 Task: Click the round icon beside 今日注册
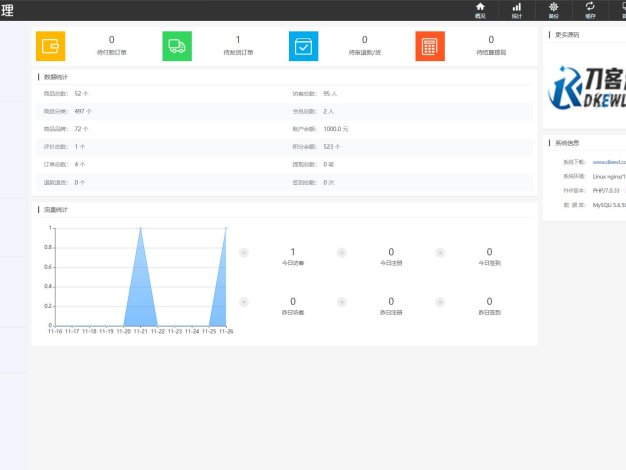[342, 253]
